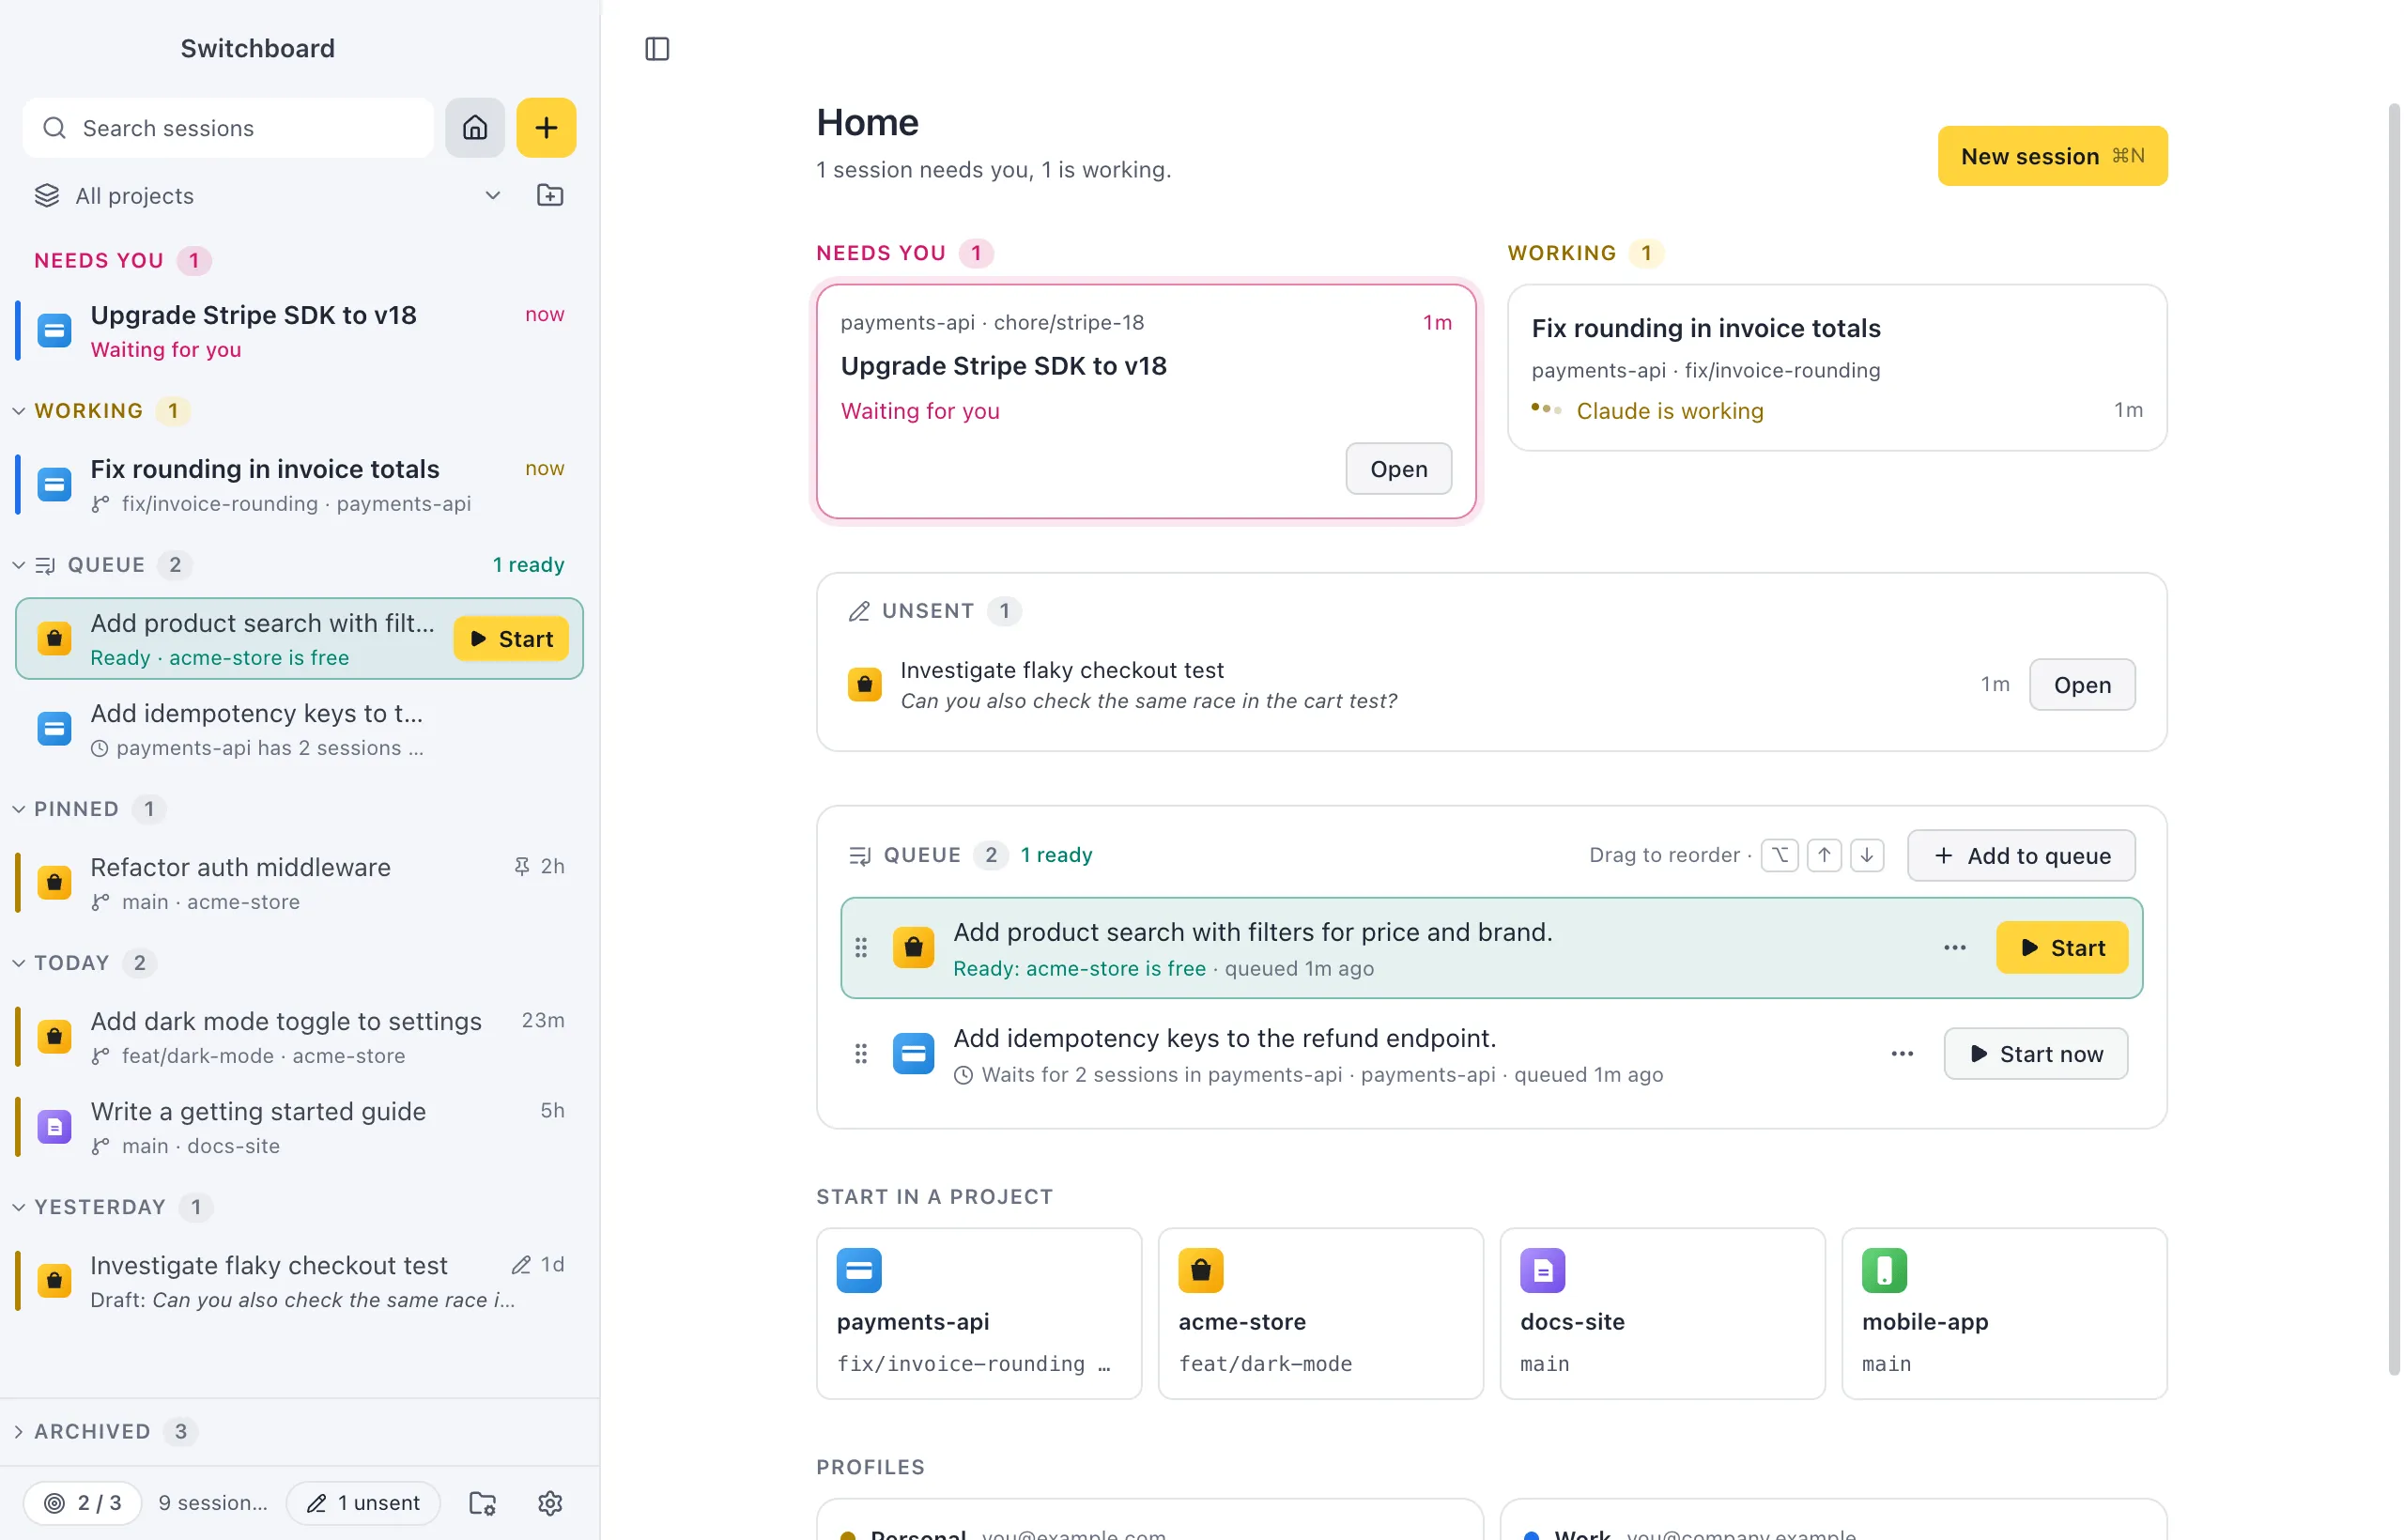Select Fix rounding in invoice totals sidebar session
Image resolution: width=2404 pixels, height=1540 pixels.
coord(298,485)
